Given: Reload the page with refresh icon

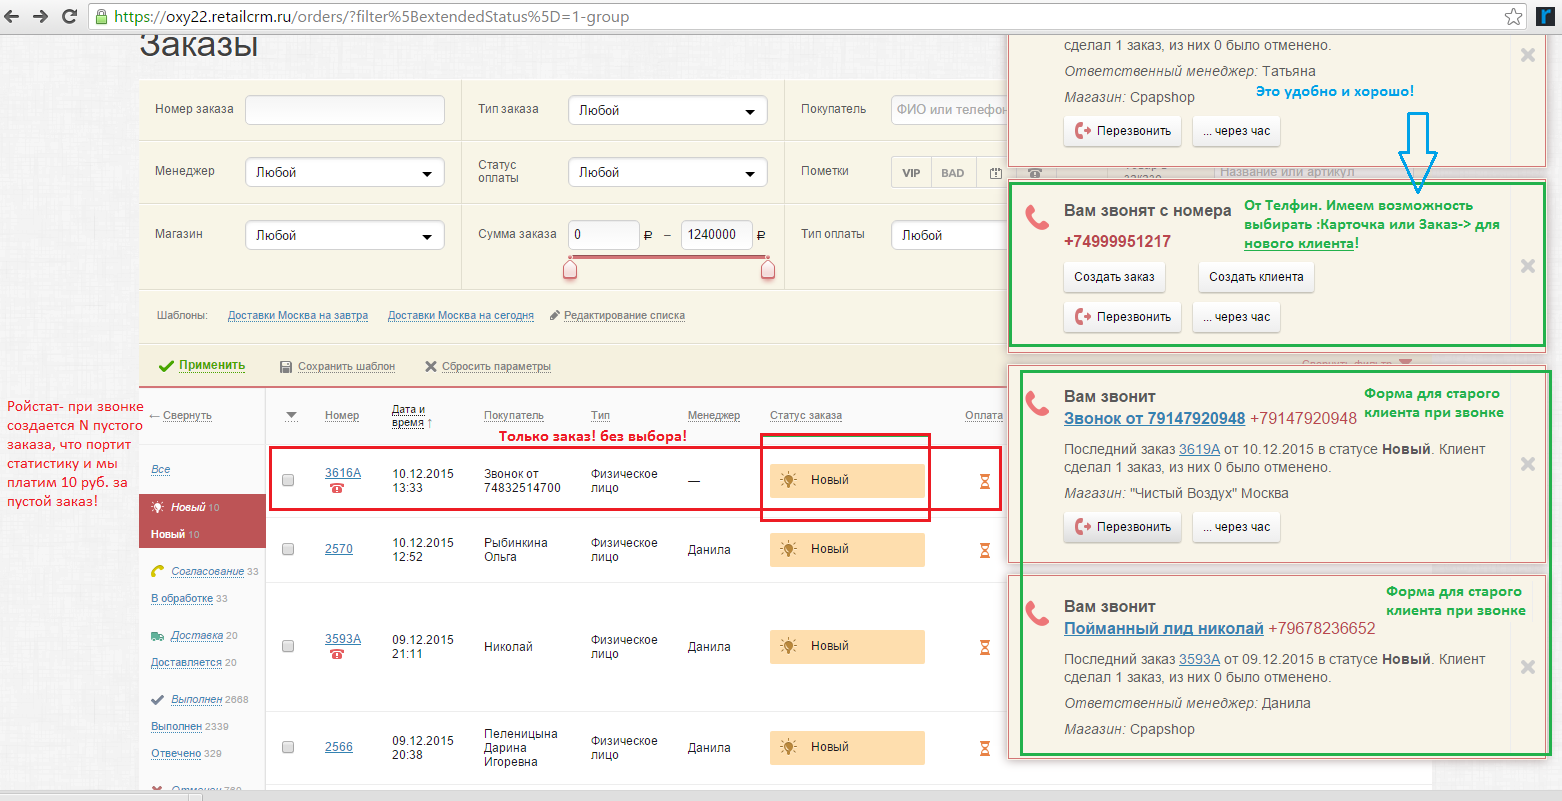Looking at the screenshot, I should [x=69, y=16].
